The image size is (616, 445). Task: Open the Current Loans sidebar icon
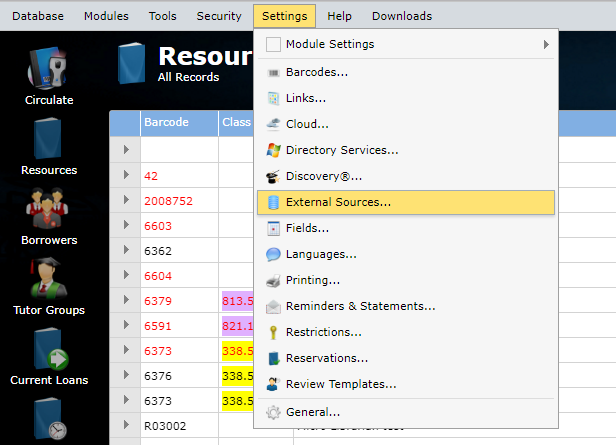point(50,349)
